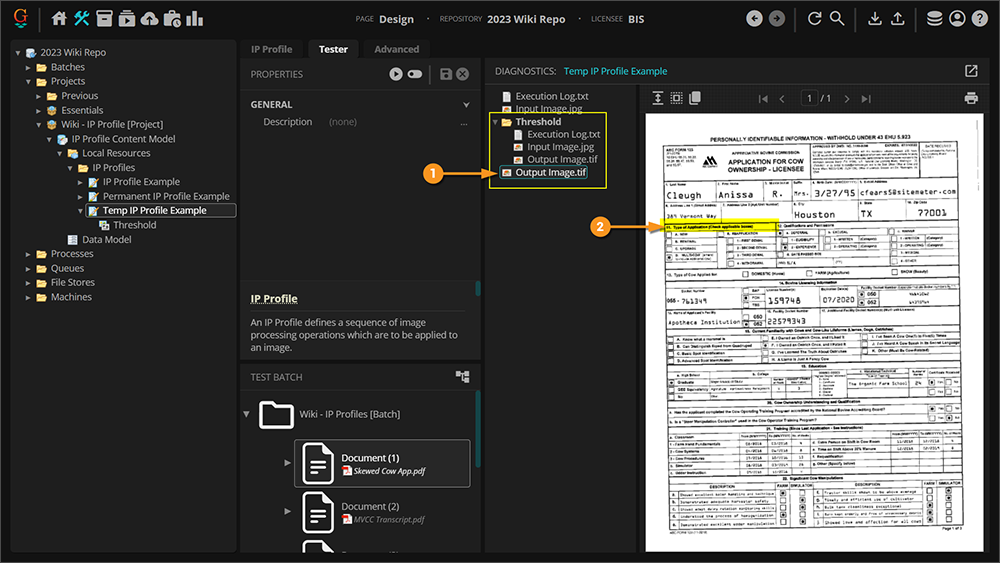
Task: Expand Document (1) in the test batch
Action: tap(288, 463)
